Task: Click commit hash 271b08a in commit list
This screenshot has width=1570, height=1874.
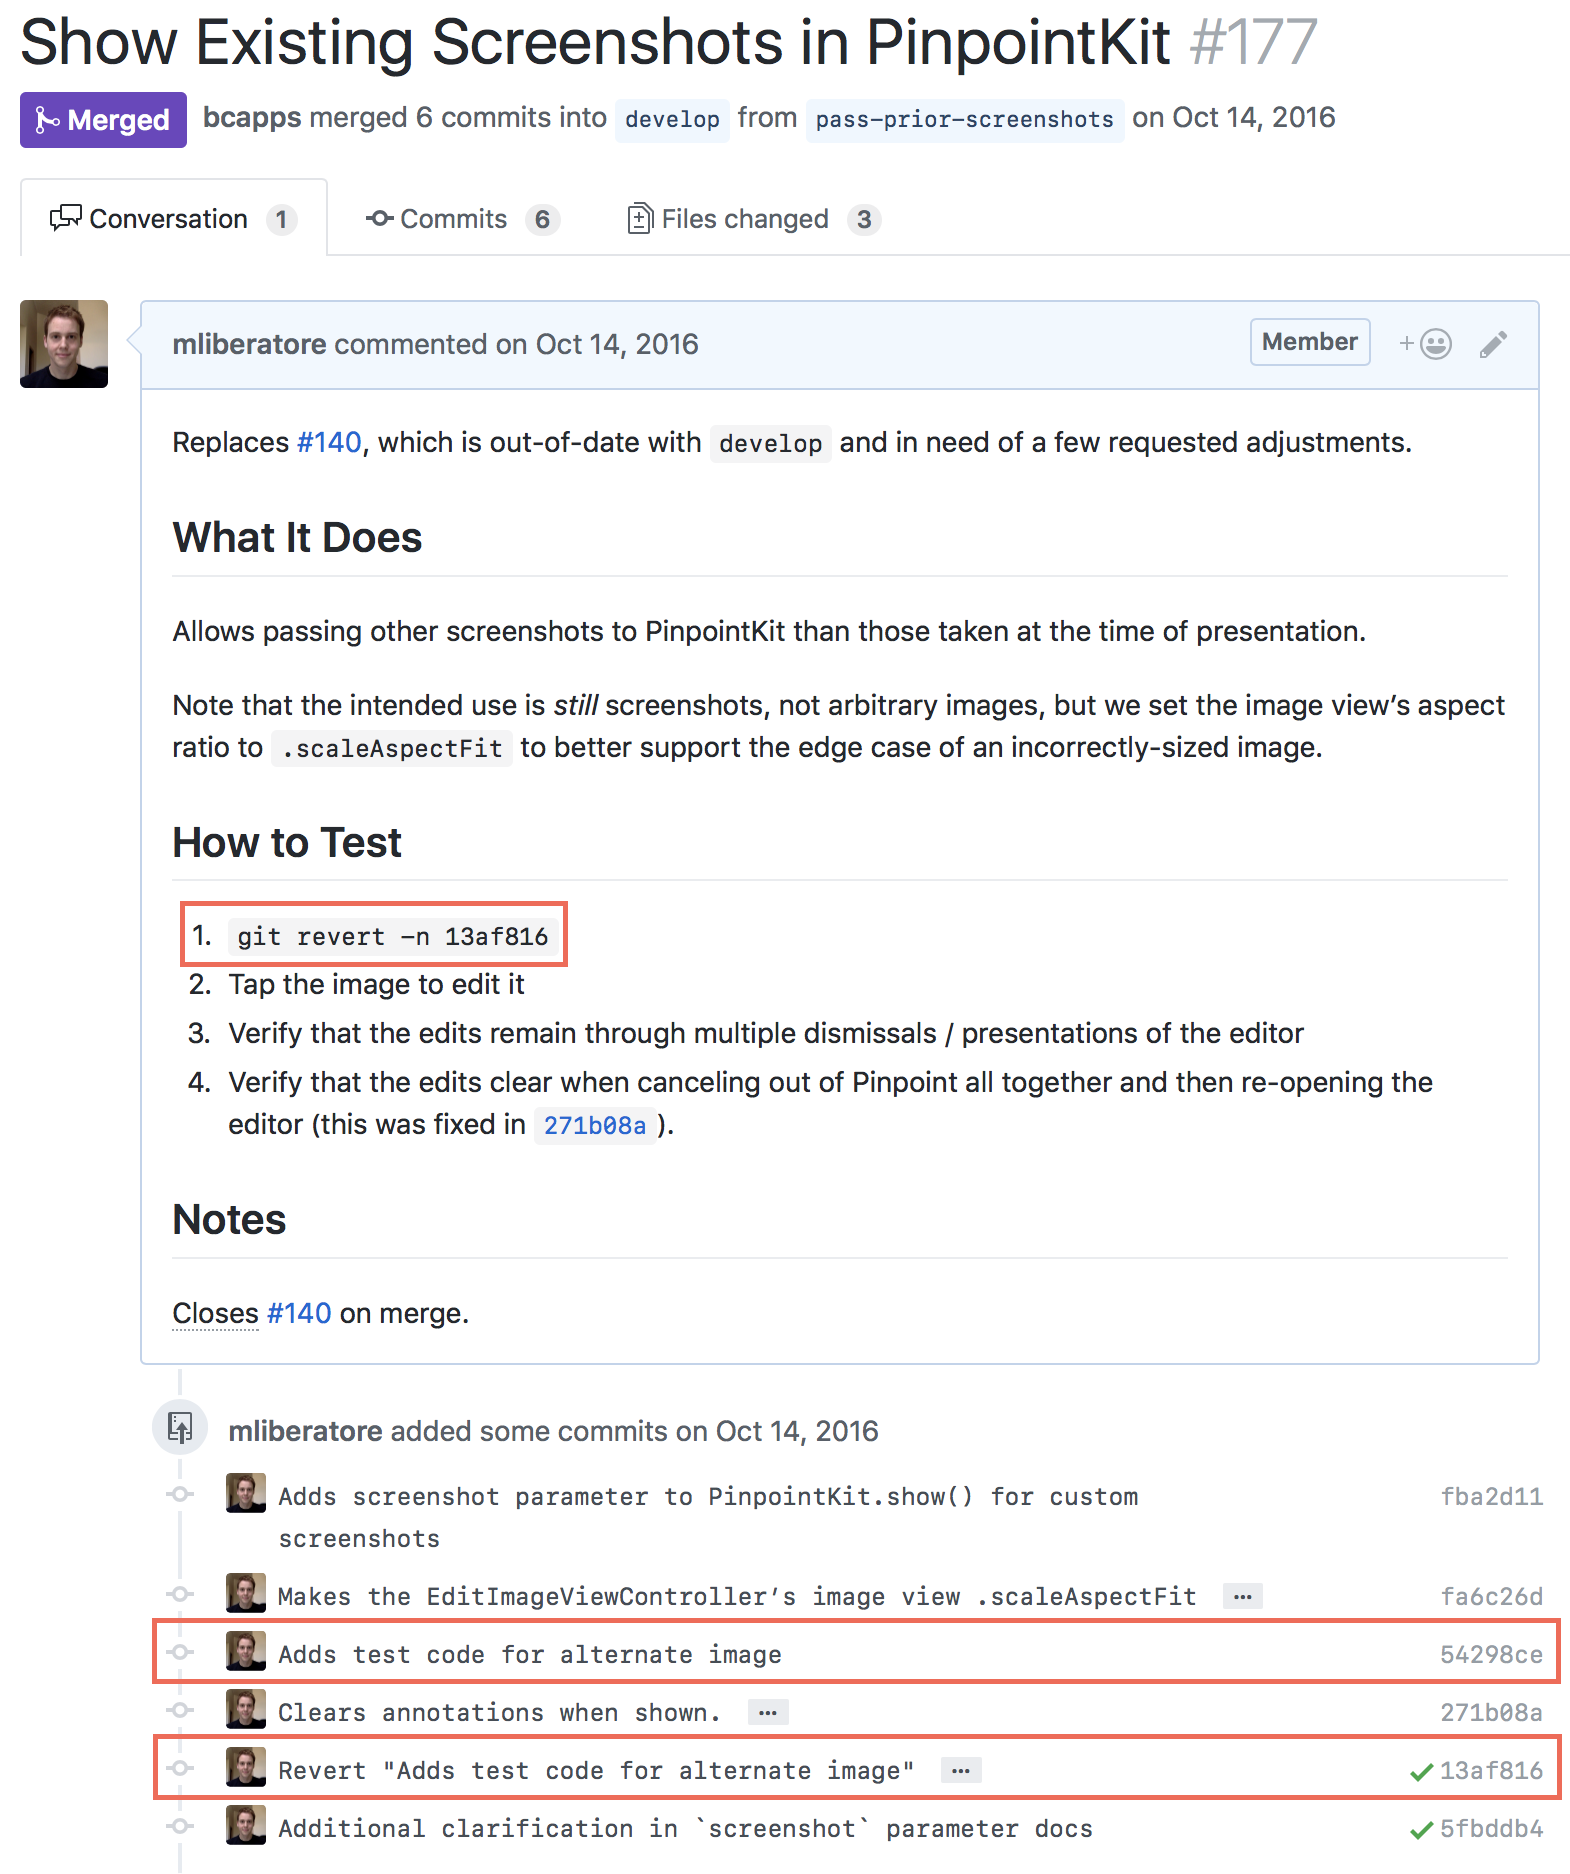Action: pos(1491,1712)
